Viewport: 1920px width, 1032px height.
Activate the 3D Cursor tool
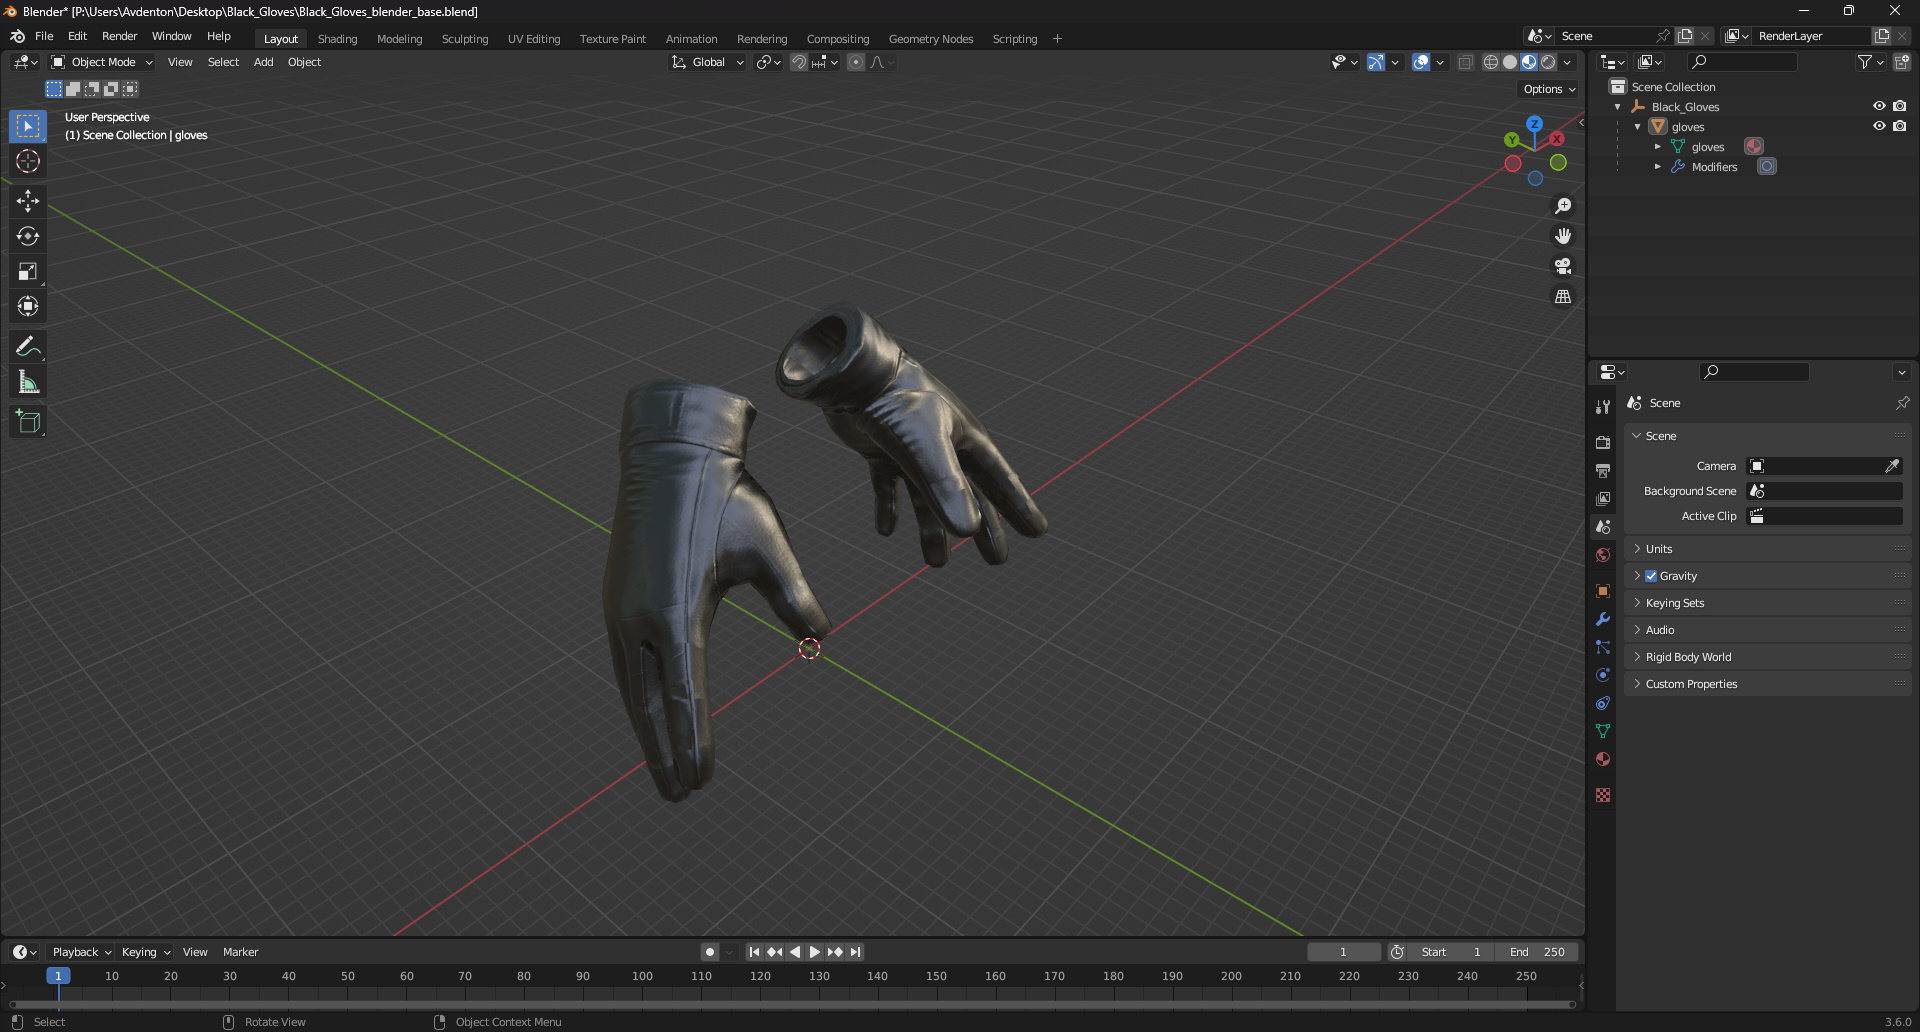(x=28, y=161)
